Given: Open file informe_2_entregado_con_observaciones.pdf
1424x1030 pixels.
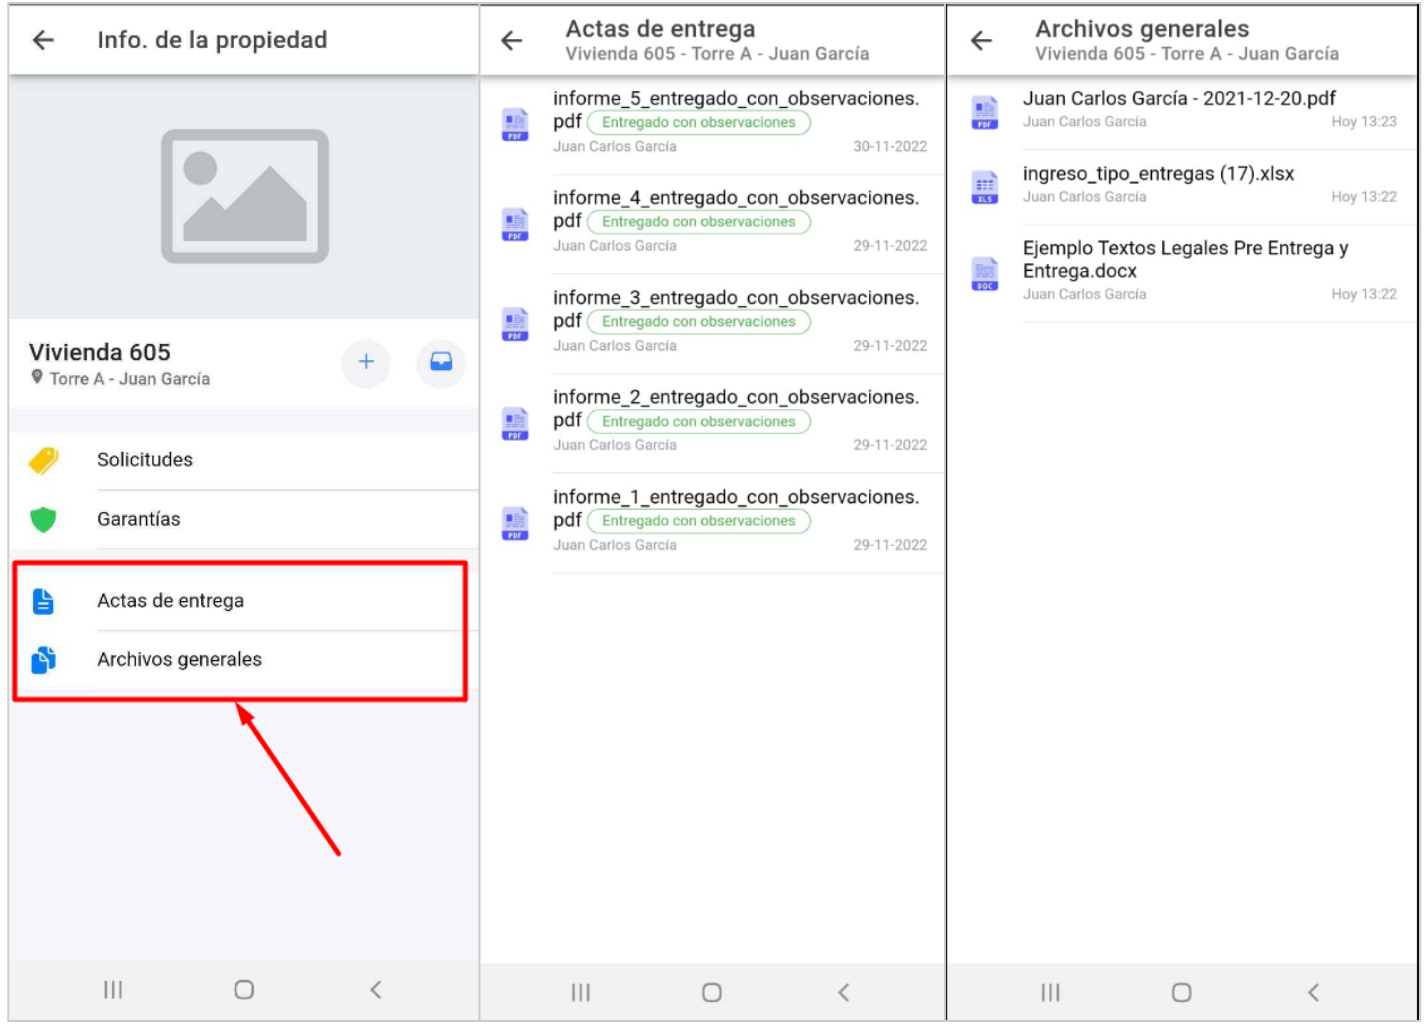Looking at the screenshot, I should (x=712, y=423).
